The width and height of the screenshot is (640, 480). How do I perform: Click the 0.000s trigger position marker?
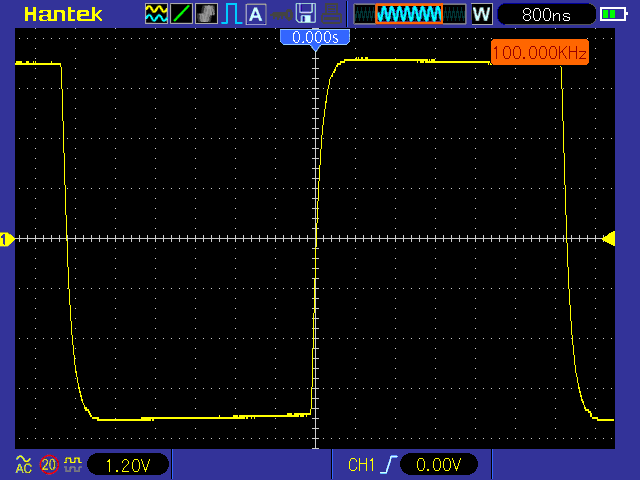[315, 39]
